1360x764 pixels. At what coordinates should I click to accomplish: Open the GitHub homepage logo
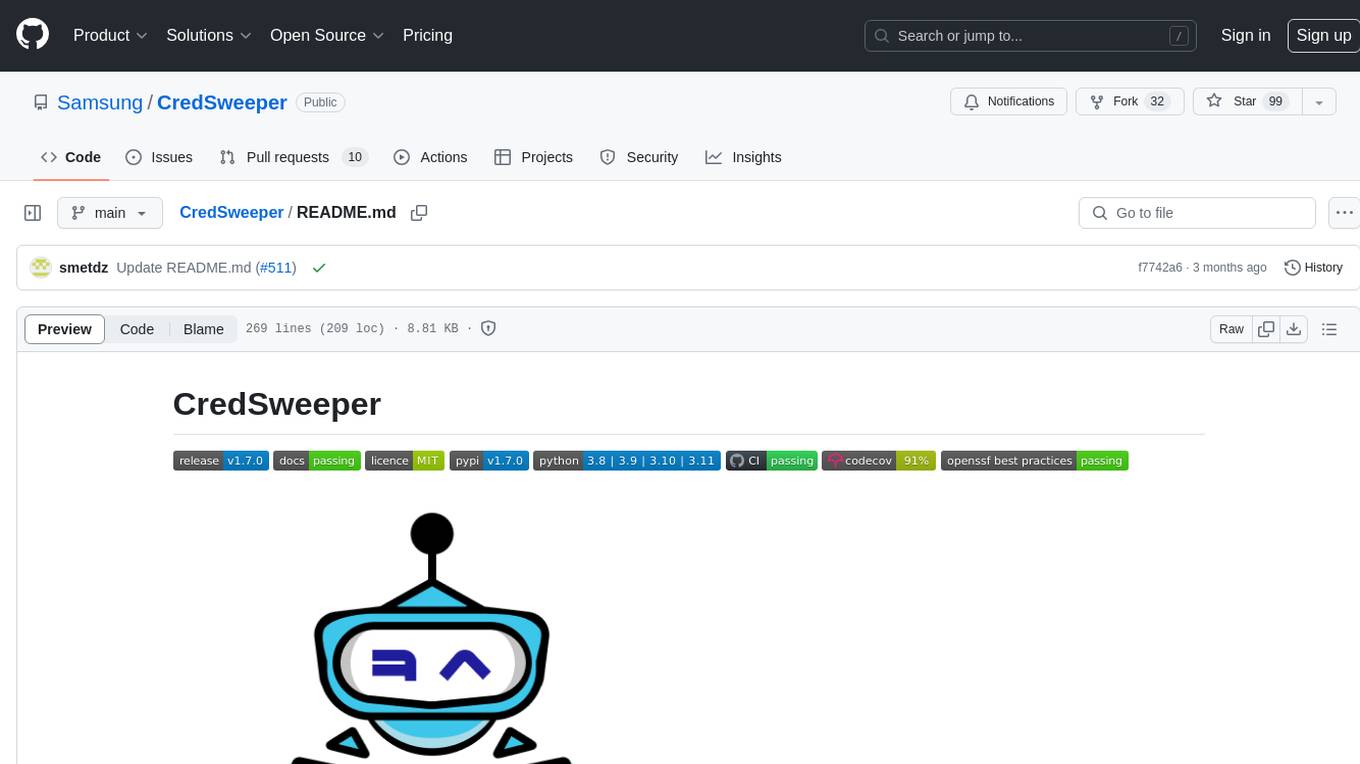pyautogui.click(x=32, y=35)
